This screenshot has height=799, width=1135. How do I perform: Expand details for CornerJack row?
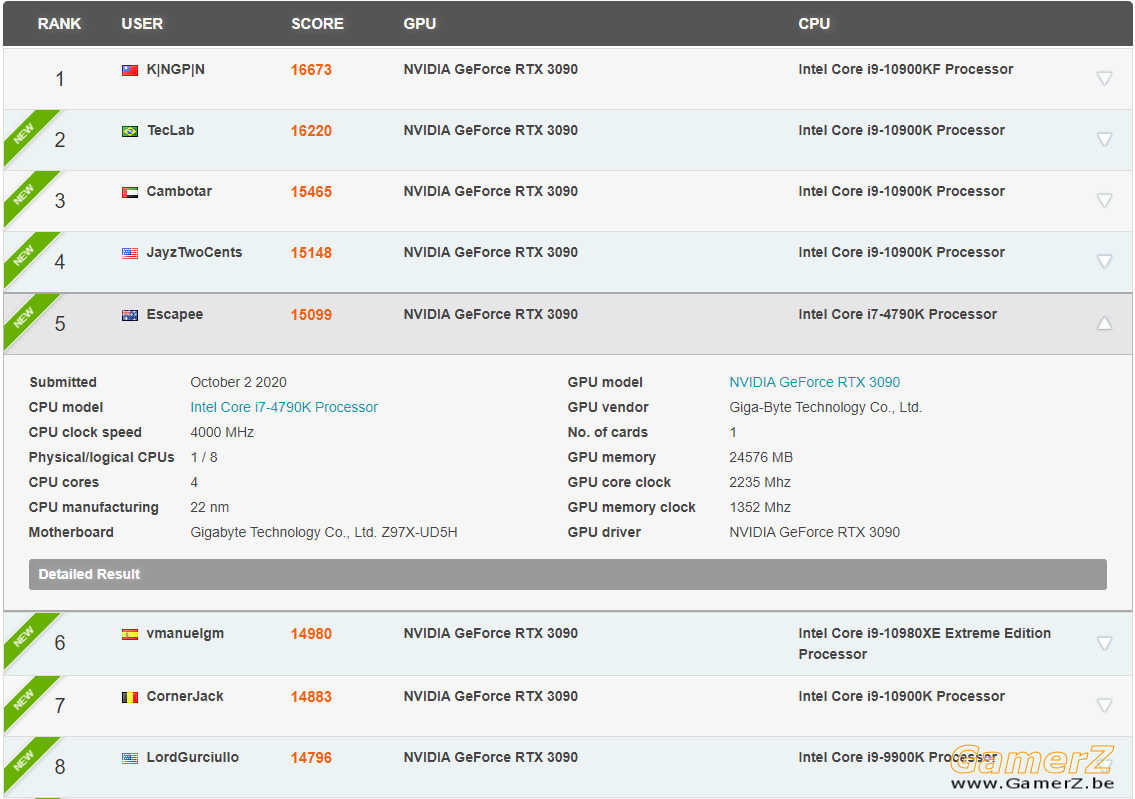[1104, 705]
